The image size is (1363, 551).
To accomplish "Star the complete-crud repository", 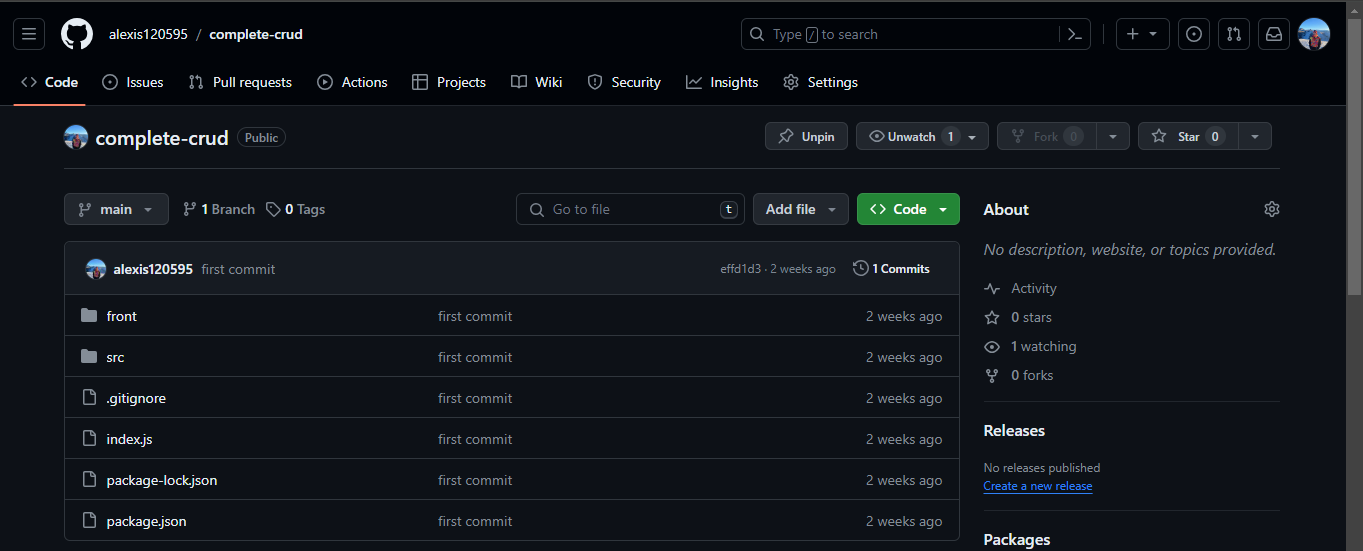I will click(x=1188, y=136).
